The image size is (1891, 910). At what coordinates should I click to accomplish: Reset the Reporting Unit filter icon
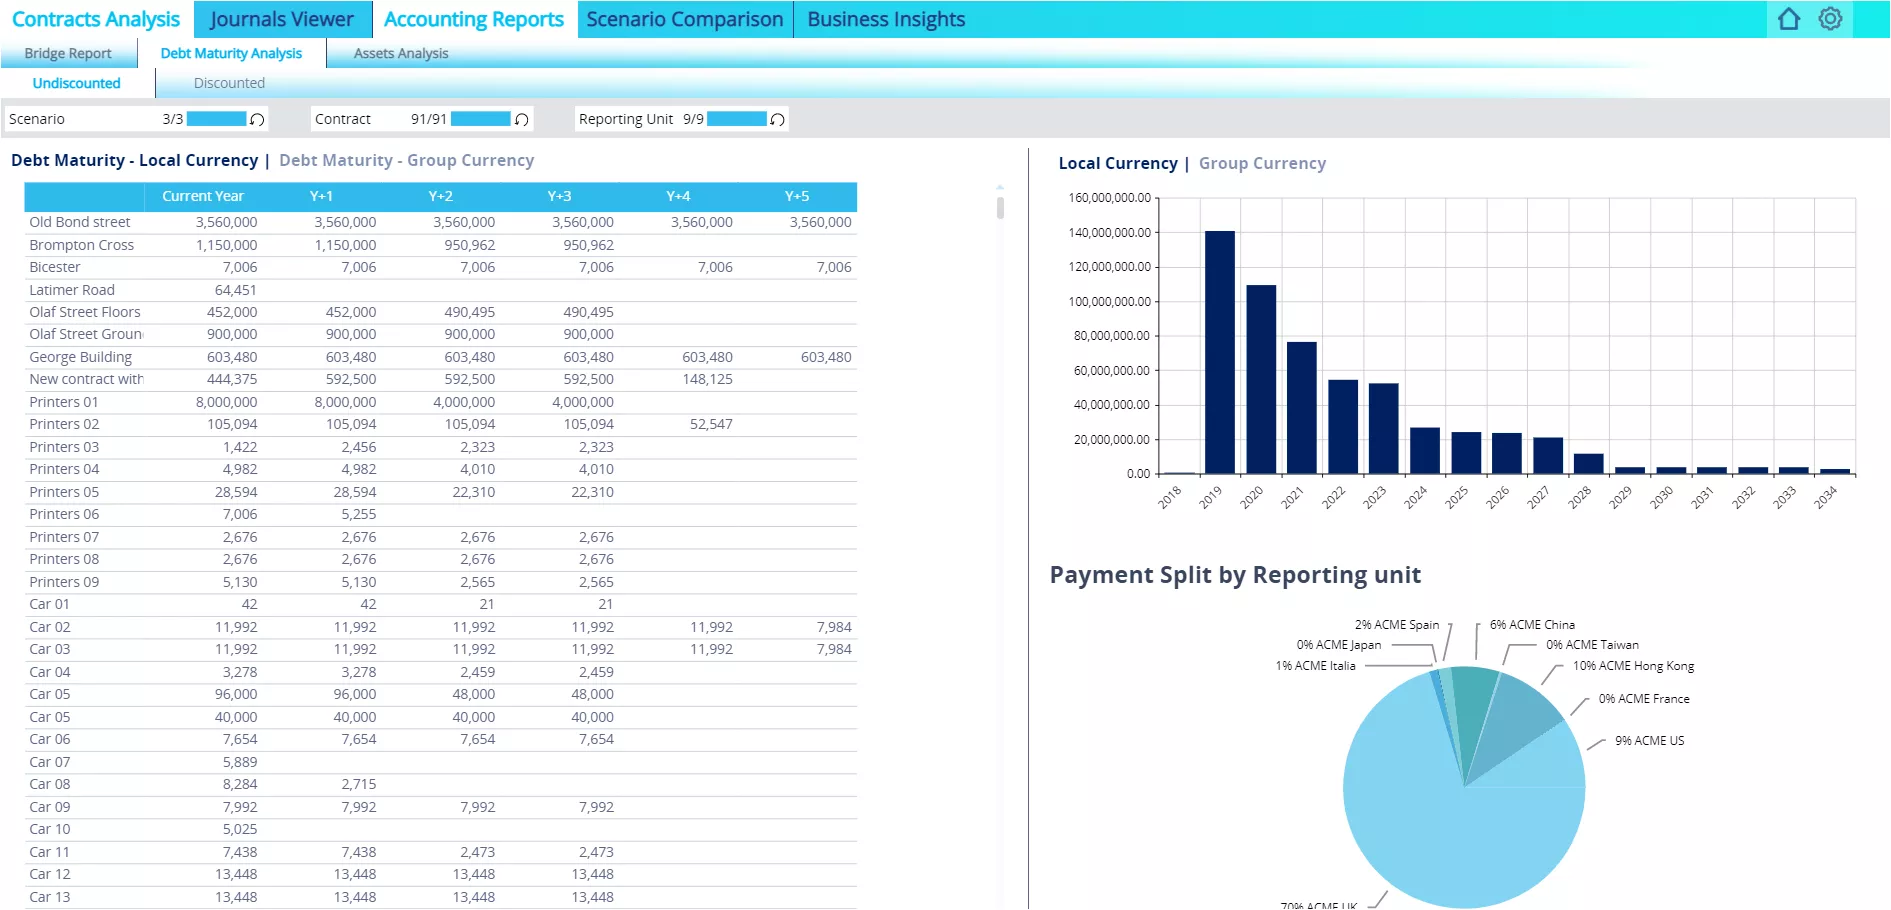click(777, 120)
